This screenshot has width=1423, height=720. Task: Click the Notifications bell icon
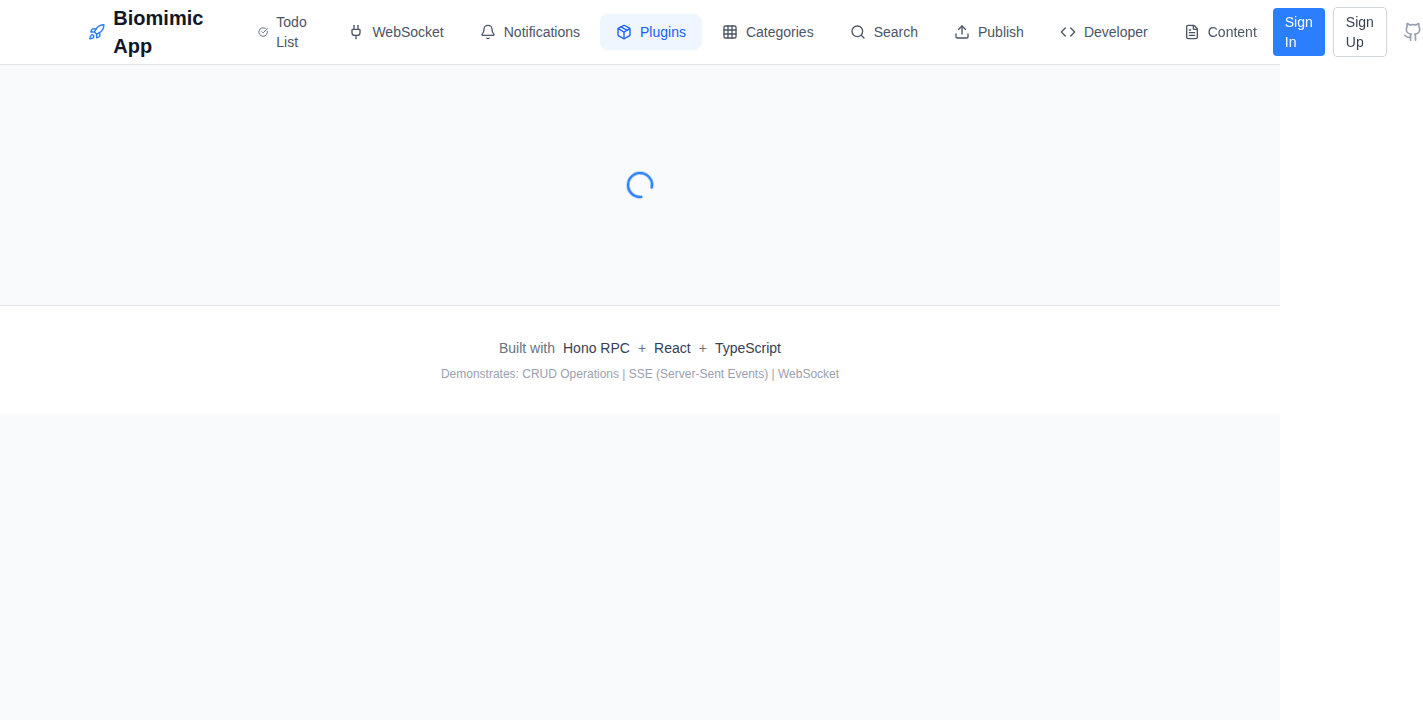tap(488, 32)
